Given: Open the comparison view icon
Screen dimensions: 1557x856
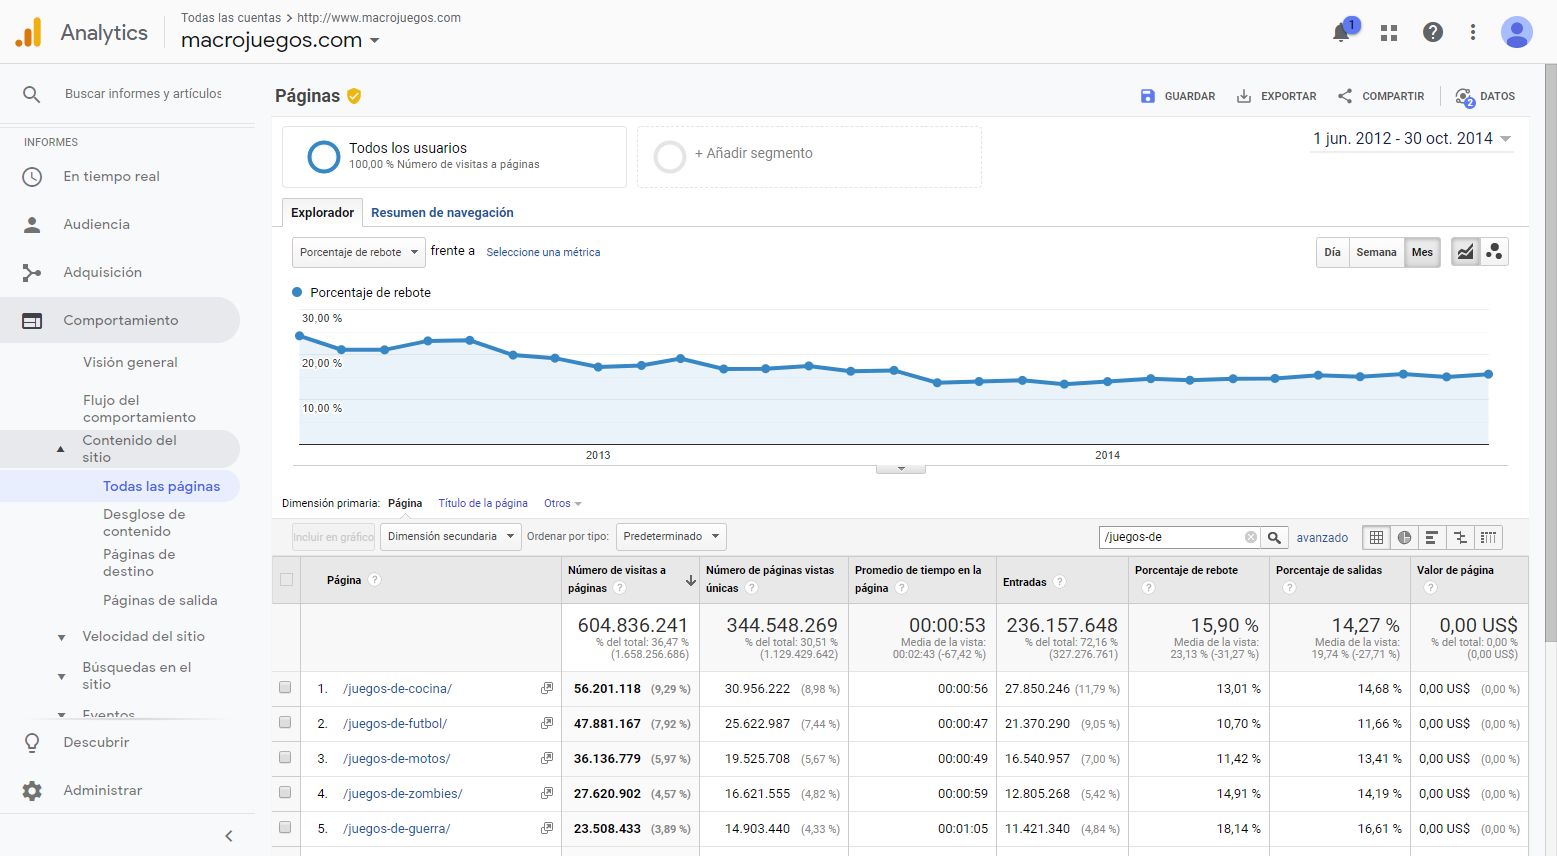Looking at the screenshot, I should pyautogui.click(x=1459, y=537).
